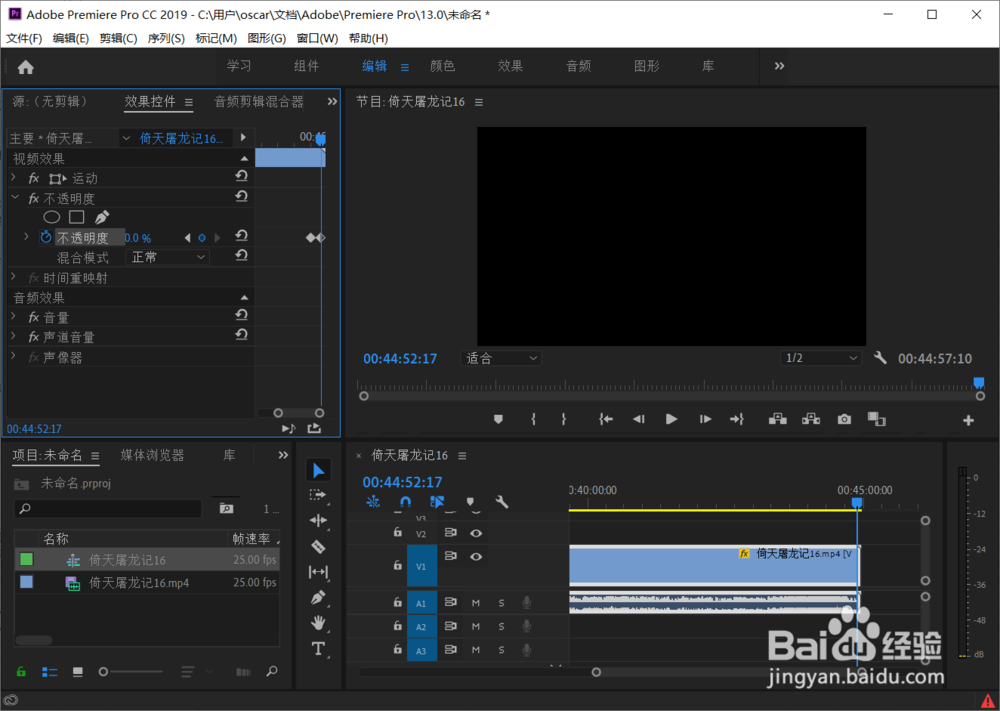Collapse the opacity effect section
Screen dimensions: 1000x711
point(15,198)
